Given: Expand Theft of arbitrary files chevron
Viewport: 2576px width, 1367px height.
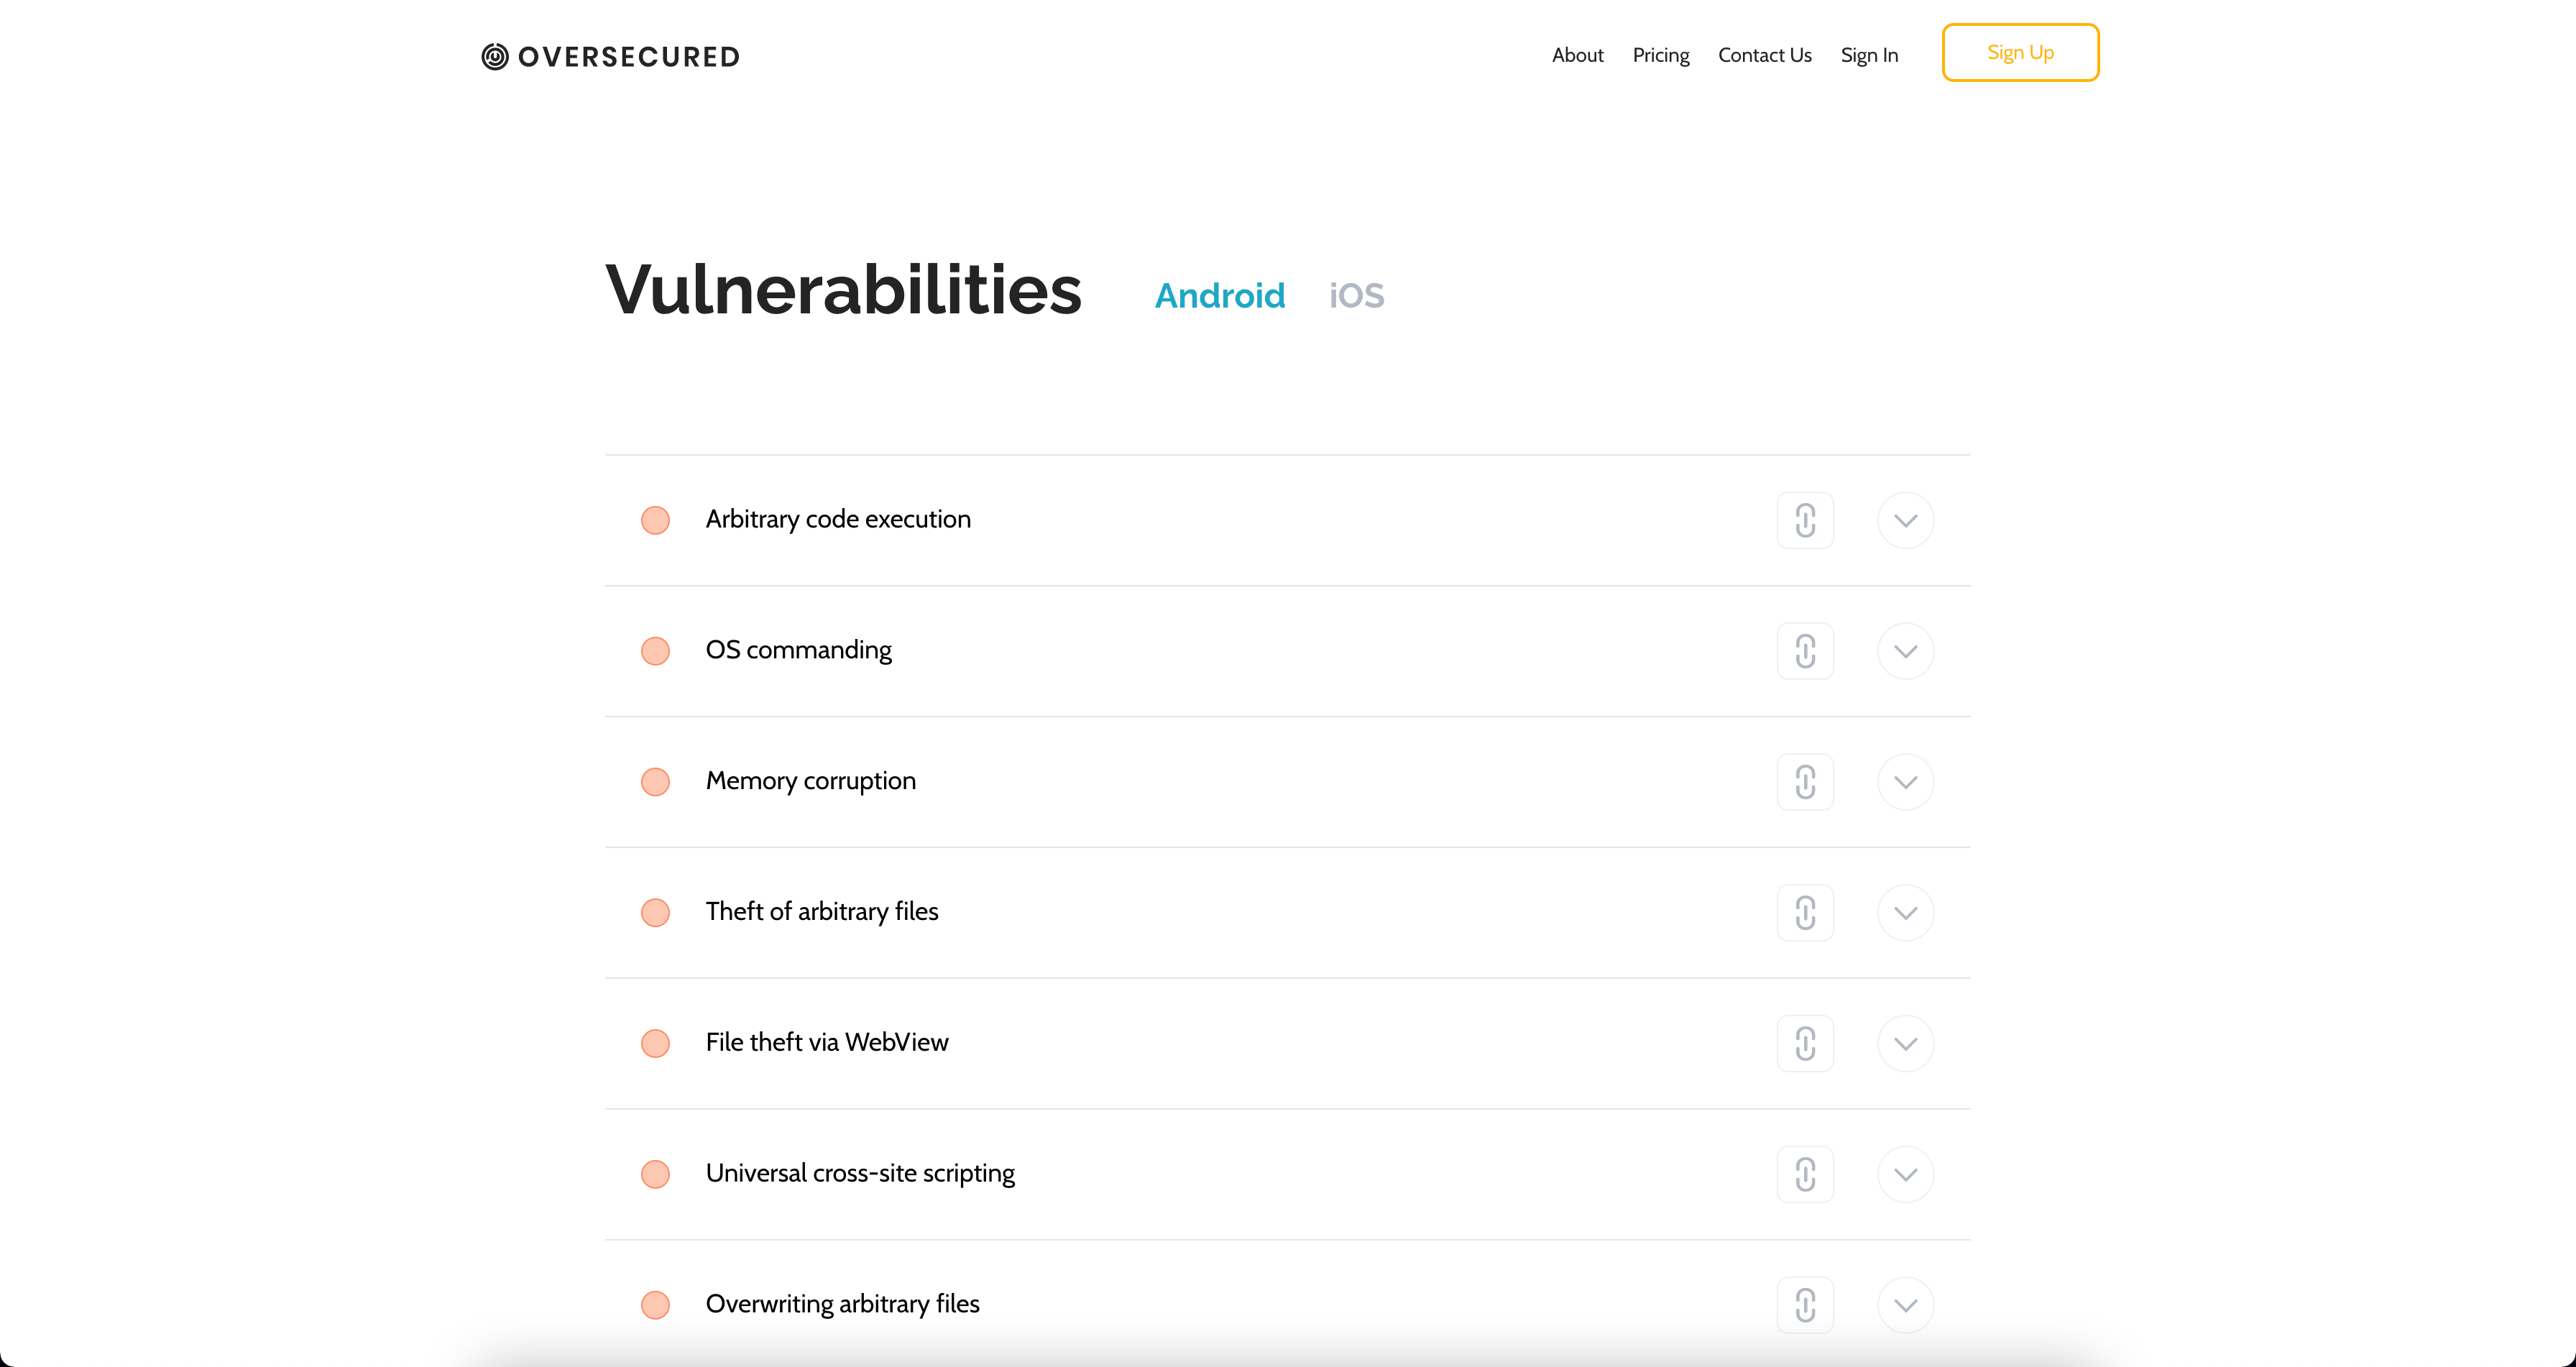Looking at the screenshot, I should [x=1905, y=912].
